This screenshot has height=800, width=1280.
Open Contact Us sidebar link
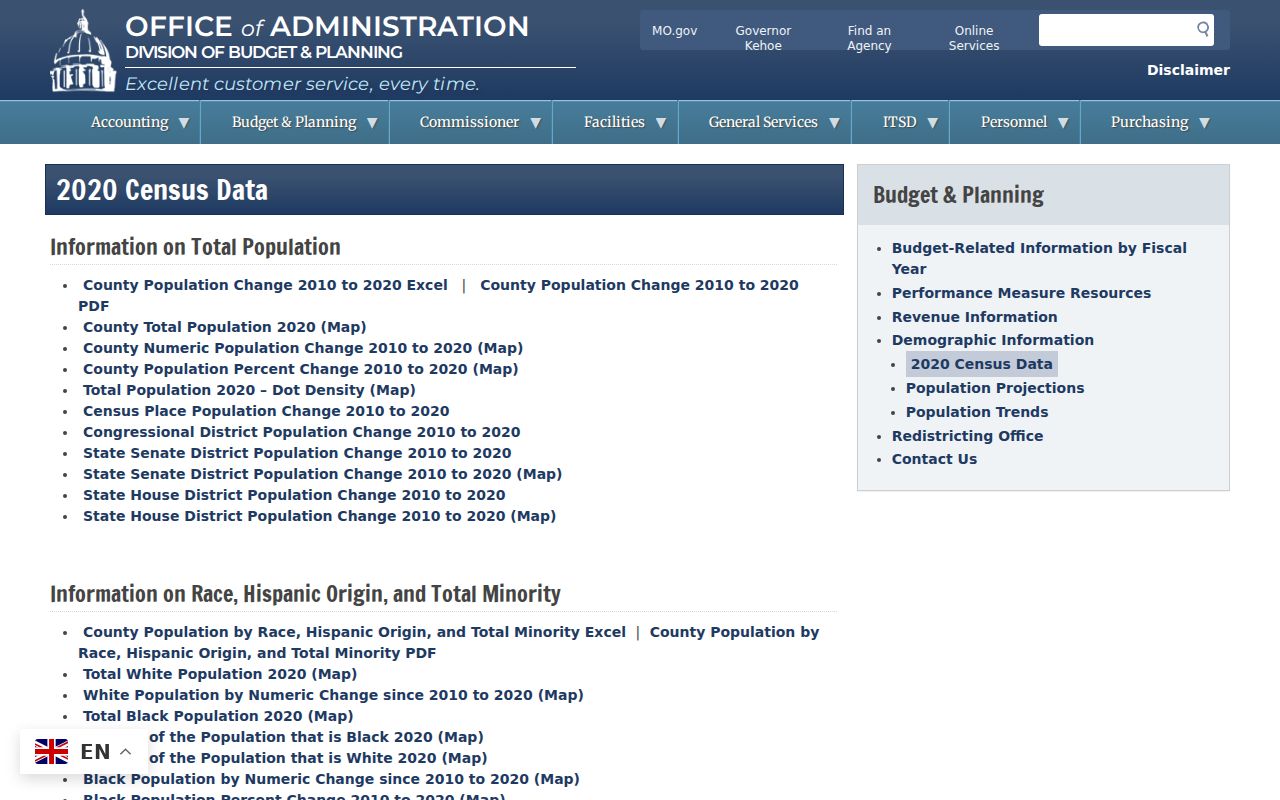pos(934,459)
